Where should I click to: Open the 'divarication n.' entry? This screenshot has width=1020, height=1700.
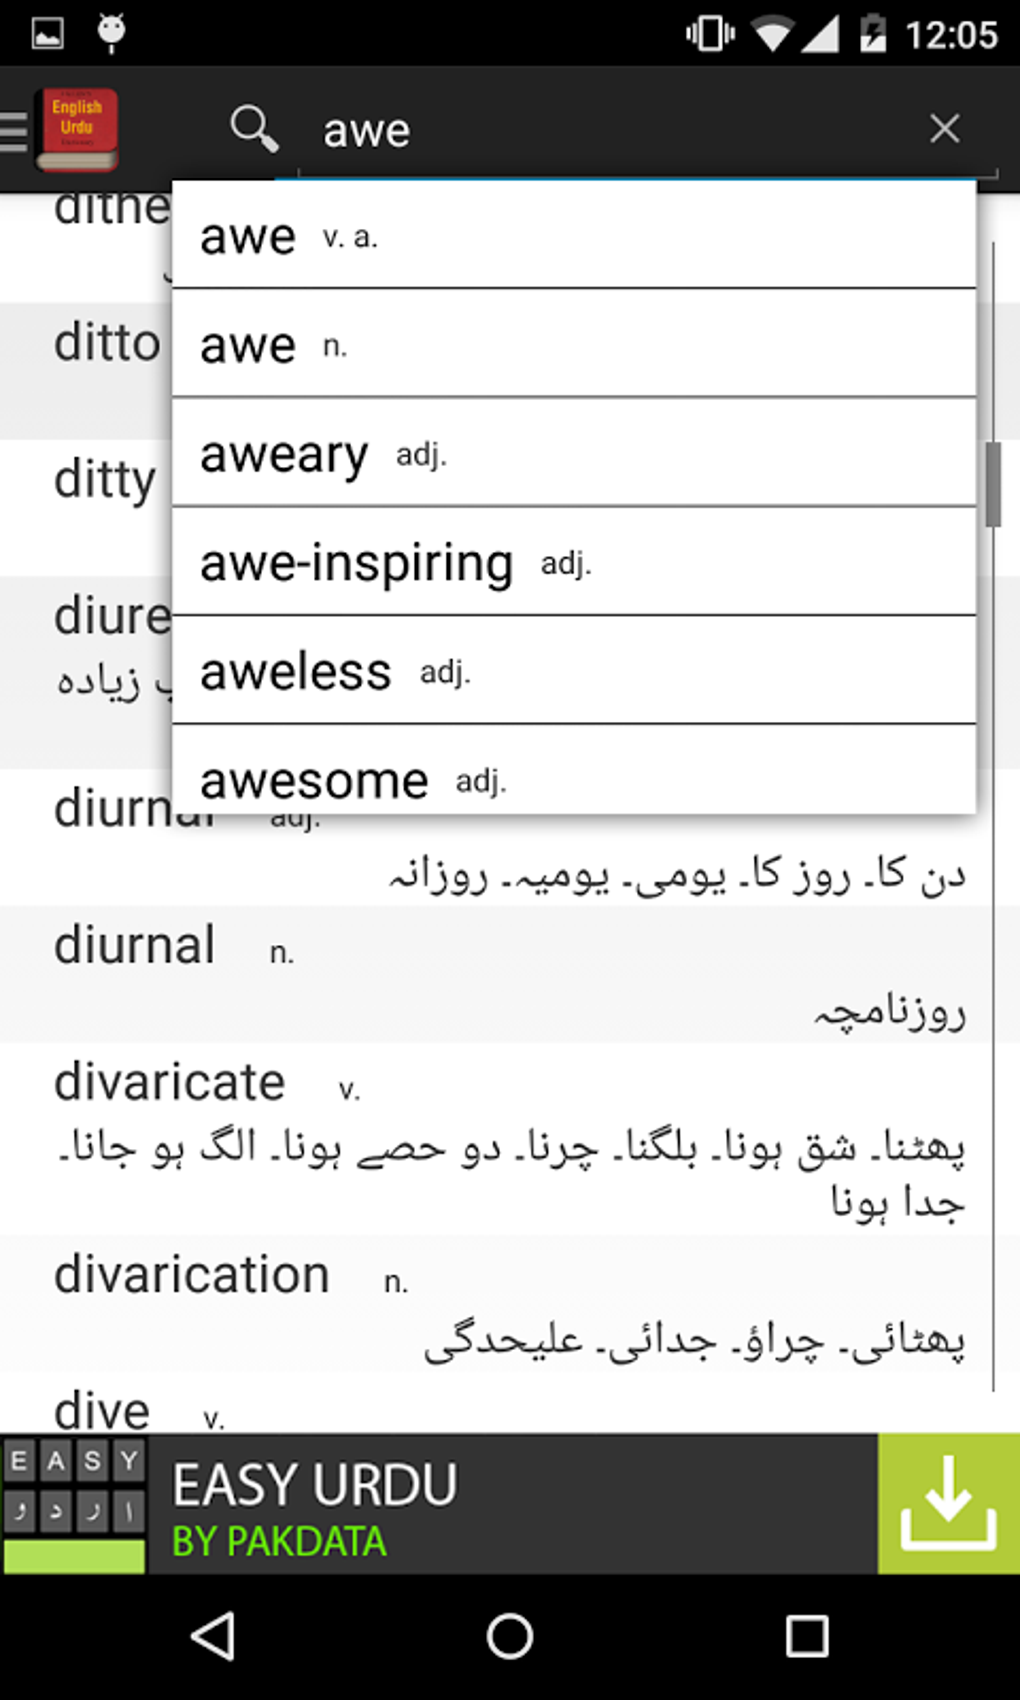tap(496, 1303)
